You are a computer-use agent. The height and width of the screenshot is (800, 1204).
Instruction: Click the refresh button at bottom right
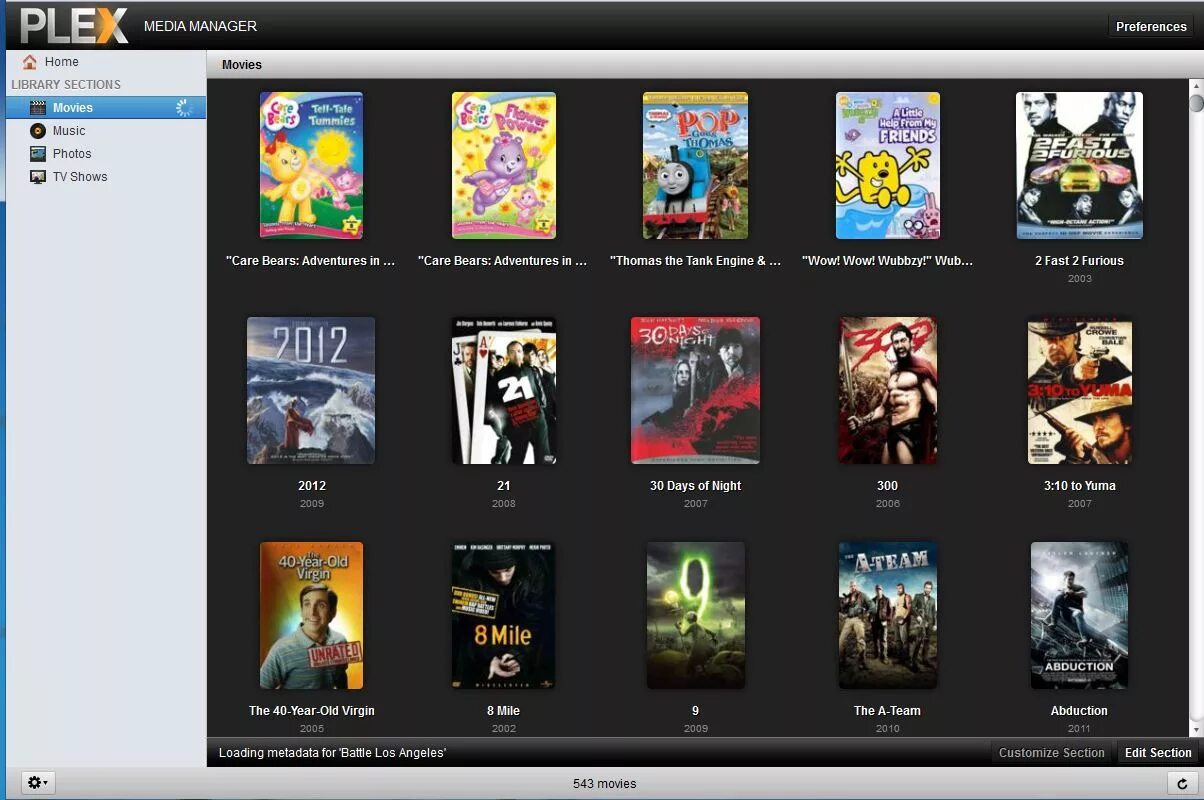tap(1182, 784)
